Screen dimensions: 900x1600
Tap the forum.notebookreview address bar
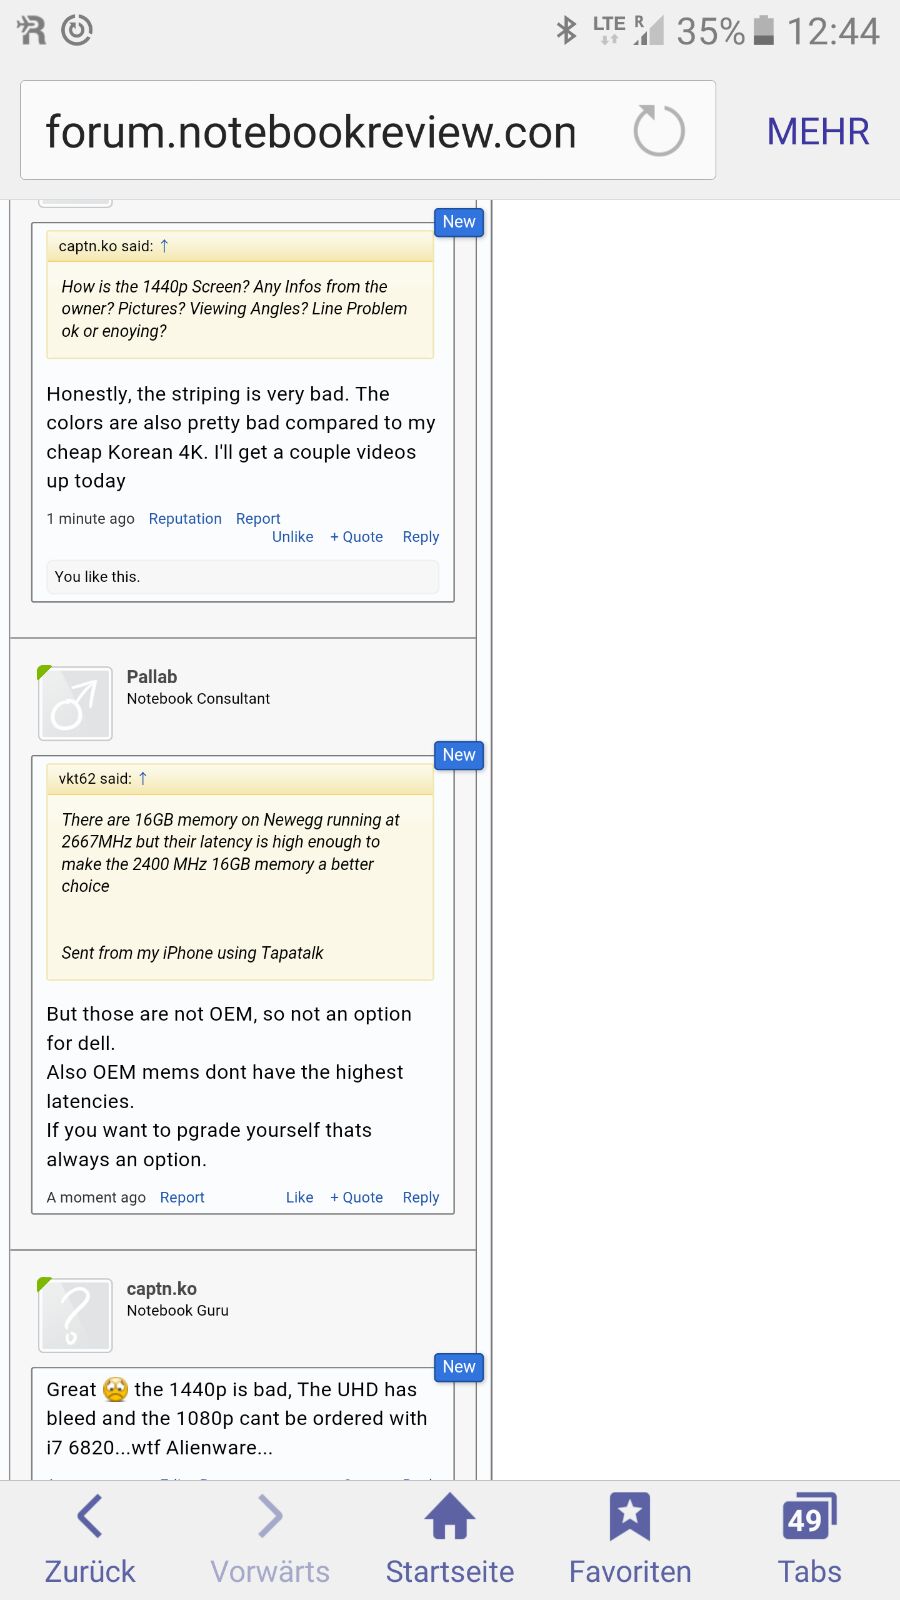point(368,130)
